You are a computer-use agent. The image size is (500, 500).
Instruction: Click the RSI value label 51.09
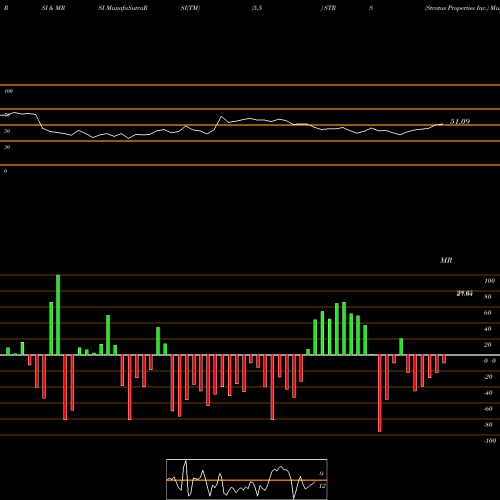tap(460, 122)
